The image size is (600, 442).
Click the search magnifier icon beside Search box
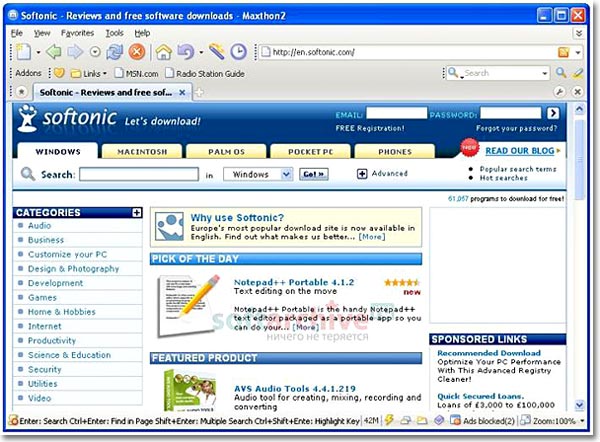[x=561, y=73]
